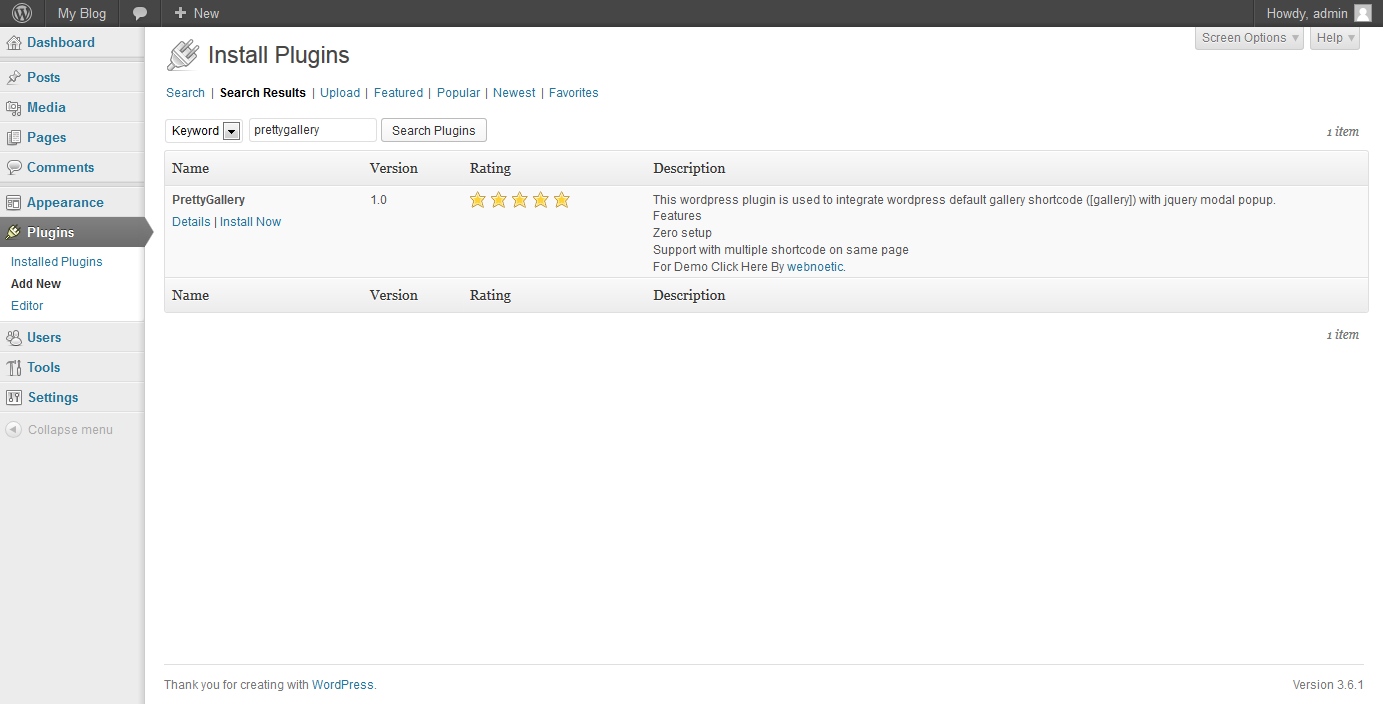Open PrettyGallery Details link

[191, 222]
